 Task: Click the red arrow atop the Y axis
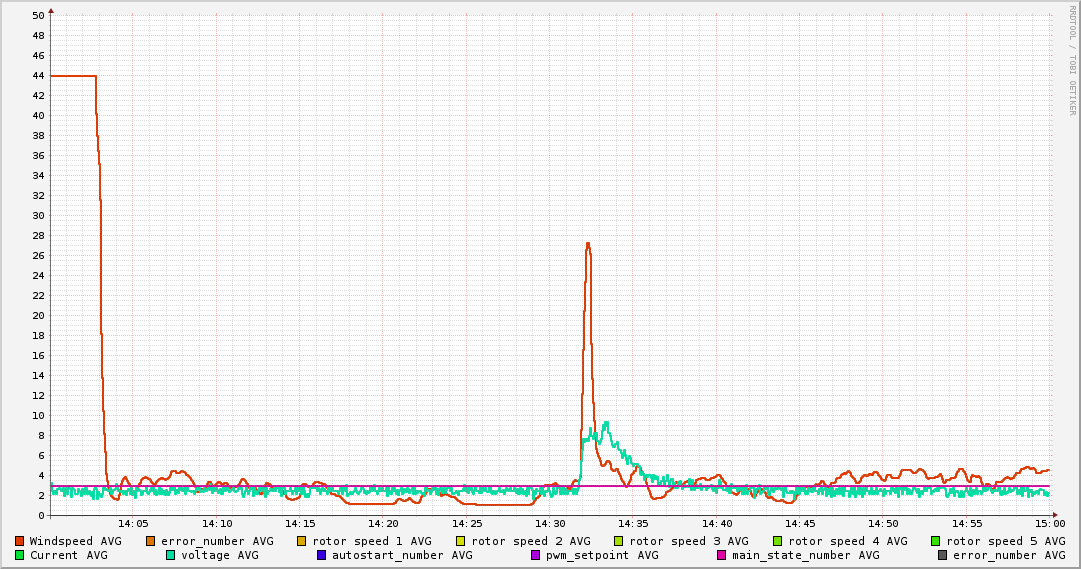[50, 8]
